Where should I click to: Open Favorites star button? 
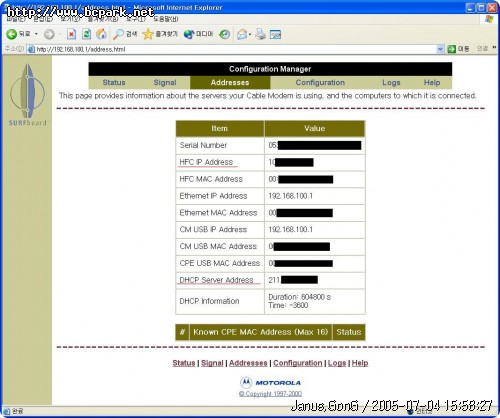point(160,34)
